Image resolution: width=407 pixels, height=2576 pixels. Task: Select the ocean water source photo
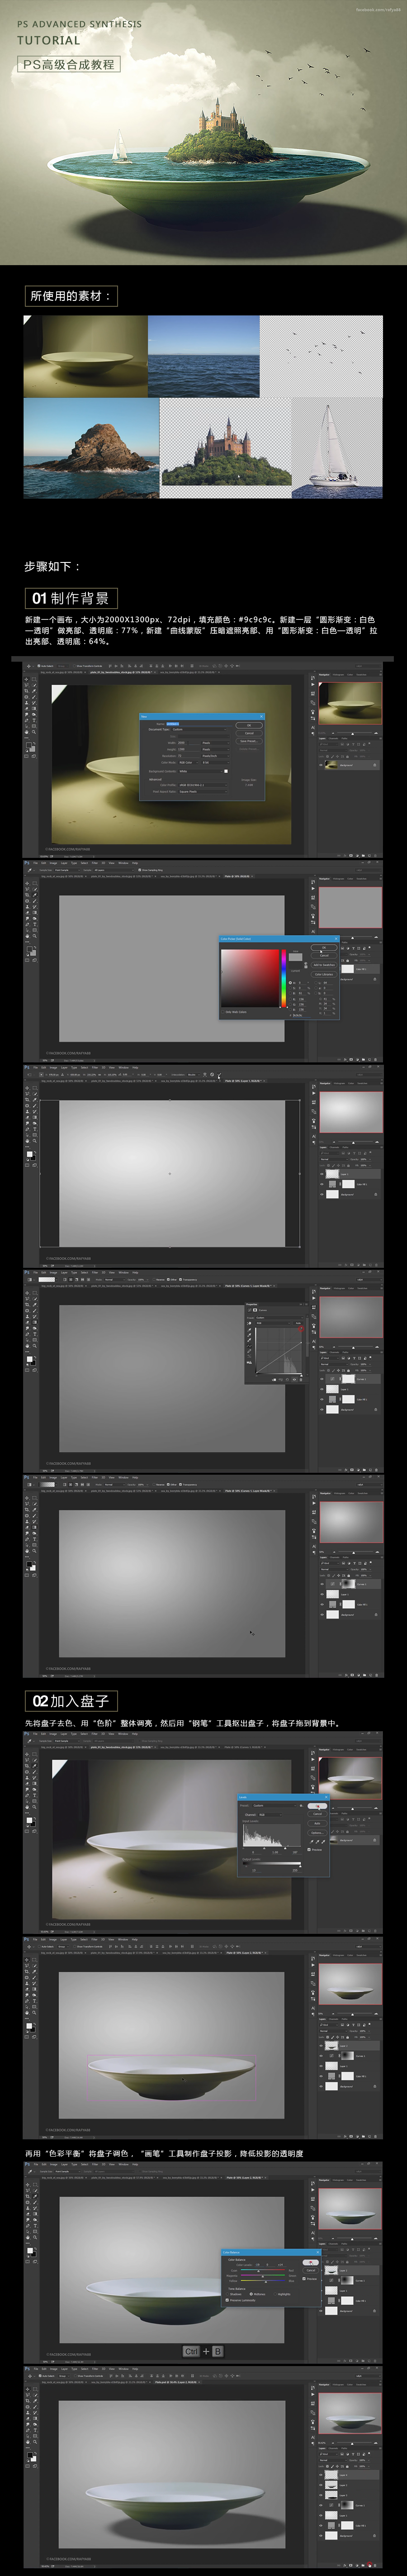(204, 357)
